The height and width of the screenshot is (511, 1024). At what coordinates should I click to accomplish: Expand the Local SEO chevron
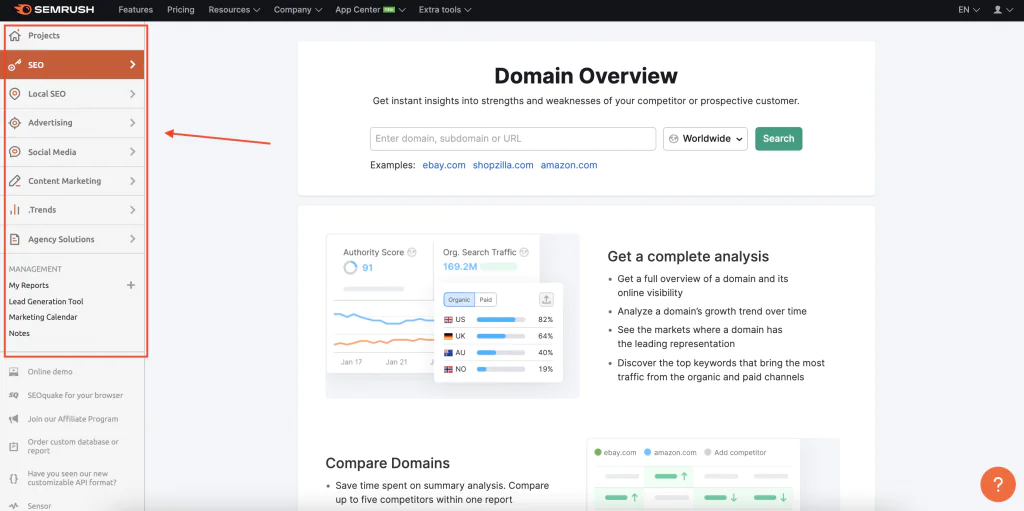tap(133, 94)
